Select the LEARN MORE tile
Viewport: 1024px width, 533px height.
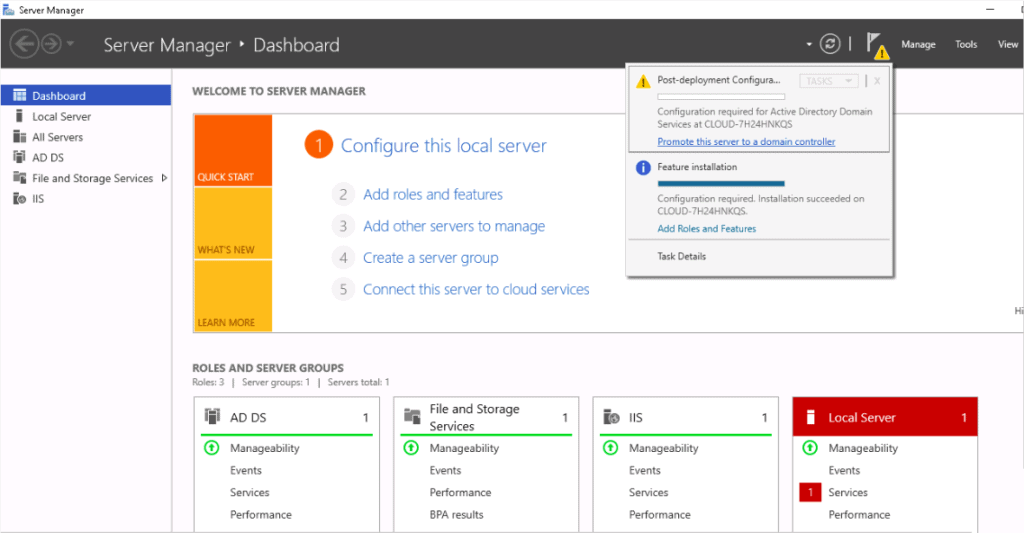click(x=233, y=296)
